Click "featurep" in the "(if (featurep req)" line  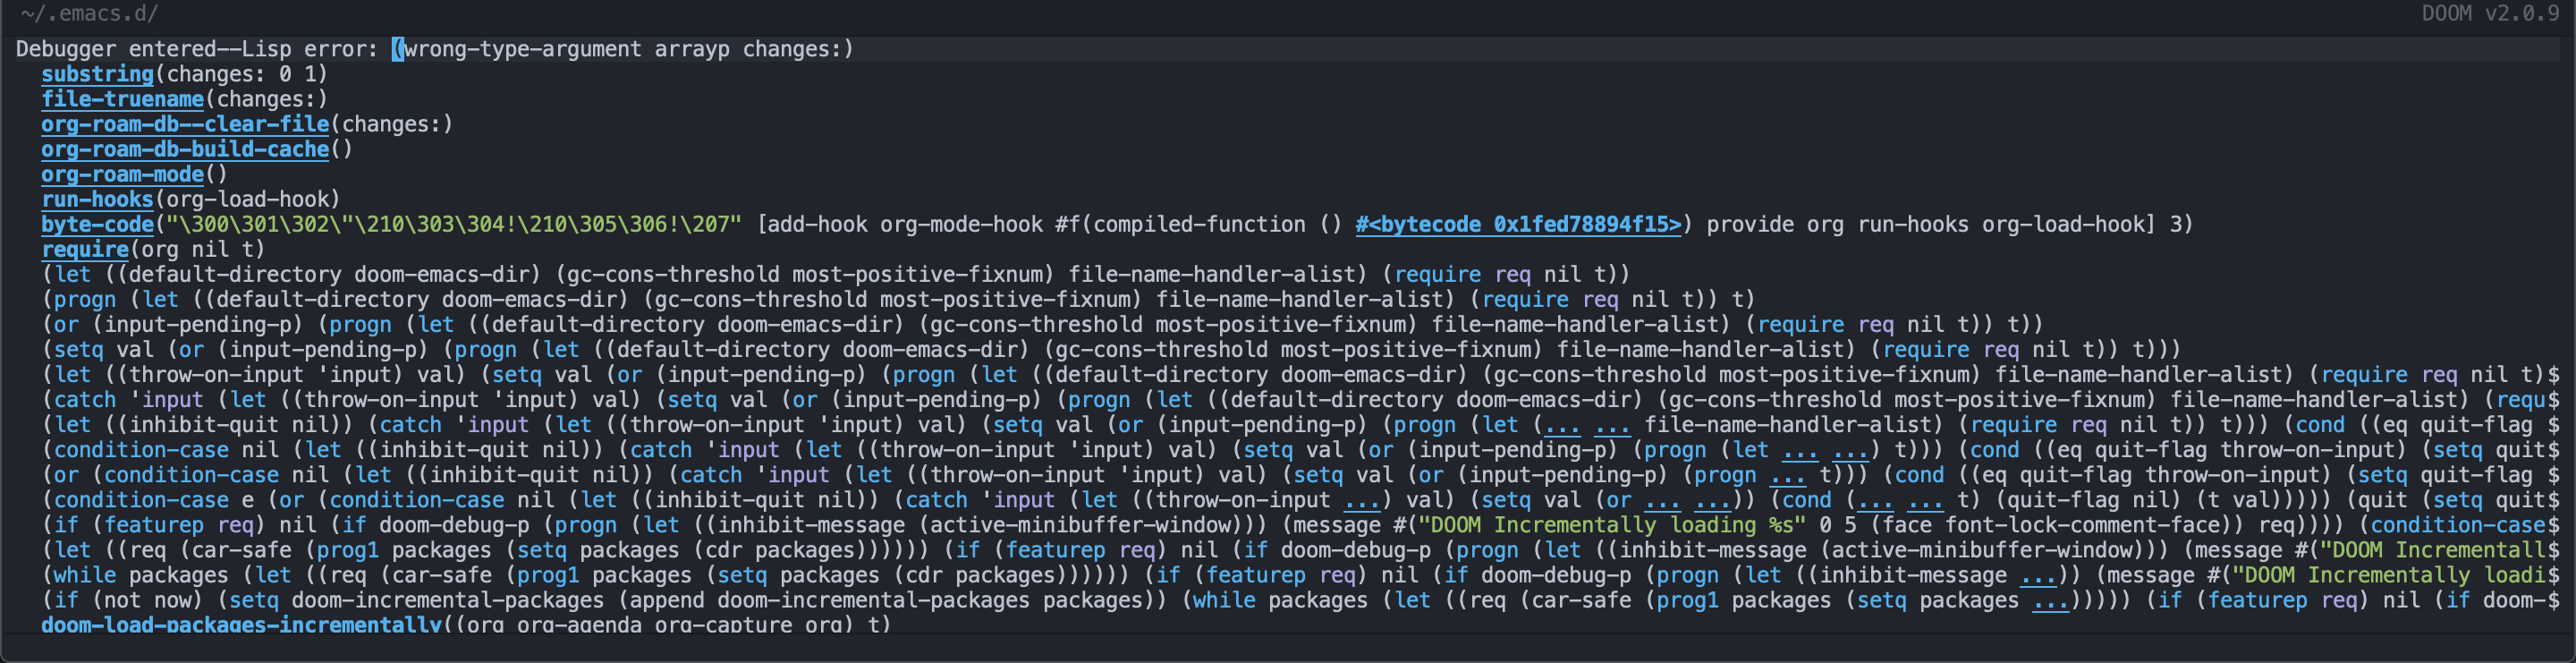(x=153, y=525)
